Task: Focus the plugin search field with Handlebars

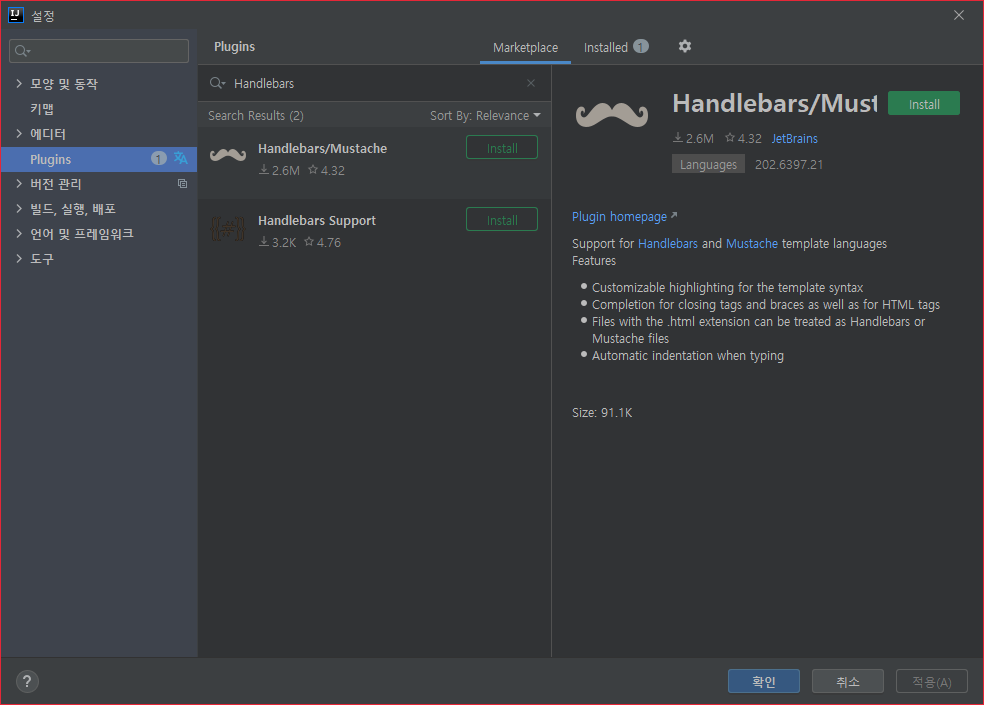Action: pos(375,83)
